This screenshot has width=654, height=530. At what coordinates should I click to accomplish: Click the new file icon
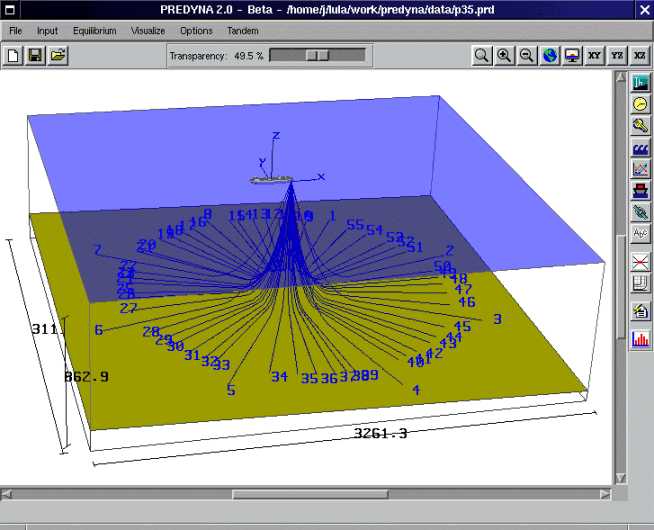tap(13, 55)
